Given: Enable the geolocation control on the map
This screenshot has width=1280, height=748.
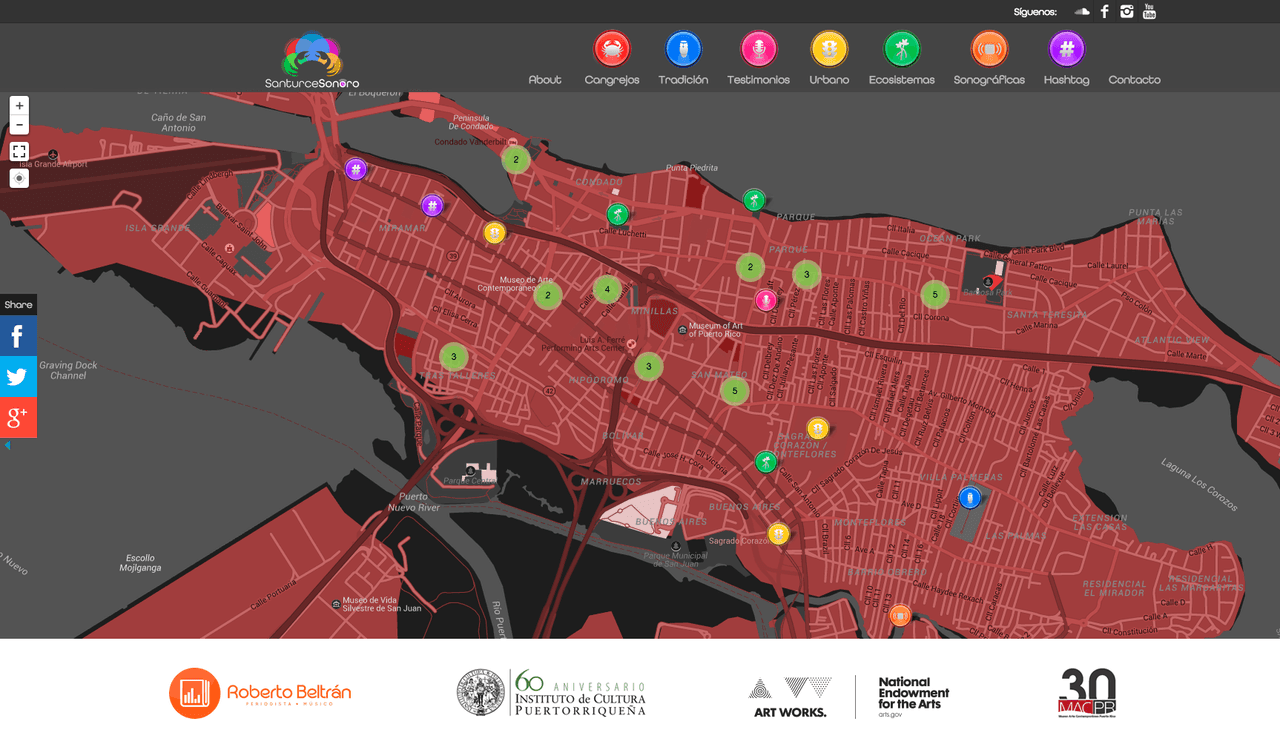Looking at the screenshot, I should [x=18, y=177].
